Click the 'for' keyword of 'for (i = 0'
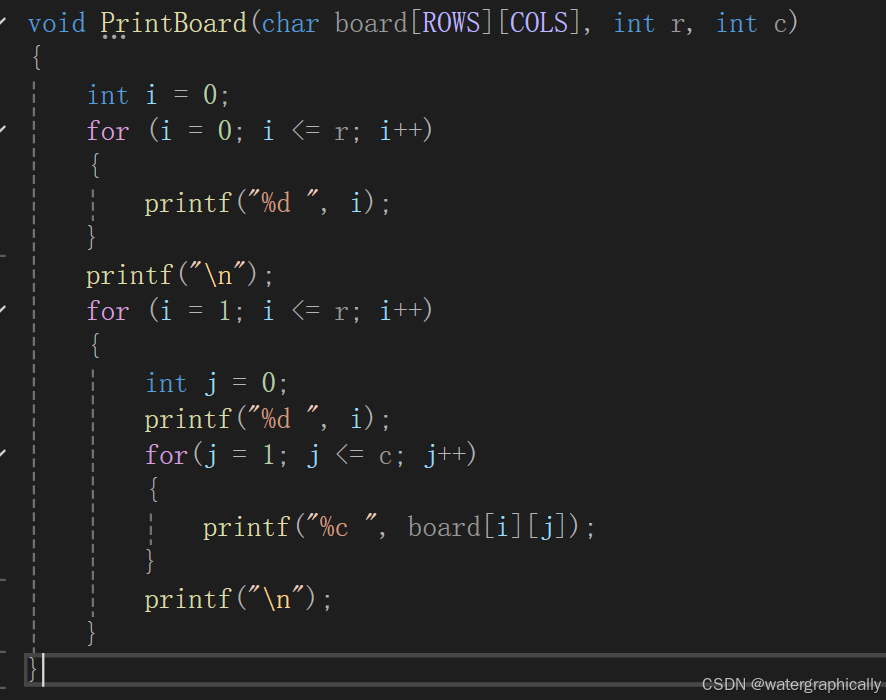This screenshot has height=700, width=886. (x=108, y=131)
